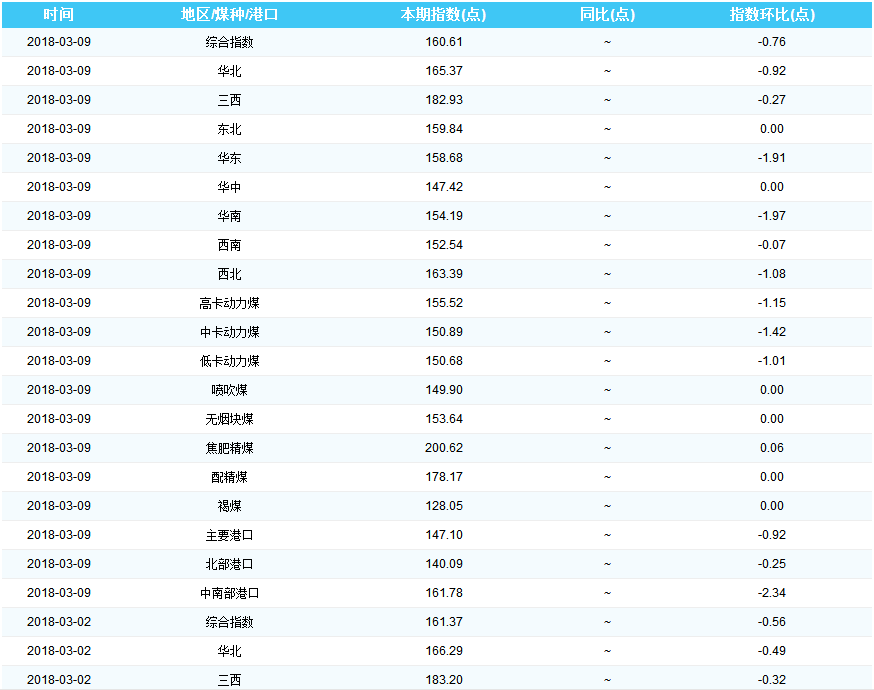
Task: Click the 焦肥精煤 value 200.62
Action: point(443,448)
